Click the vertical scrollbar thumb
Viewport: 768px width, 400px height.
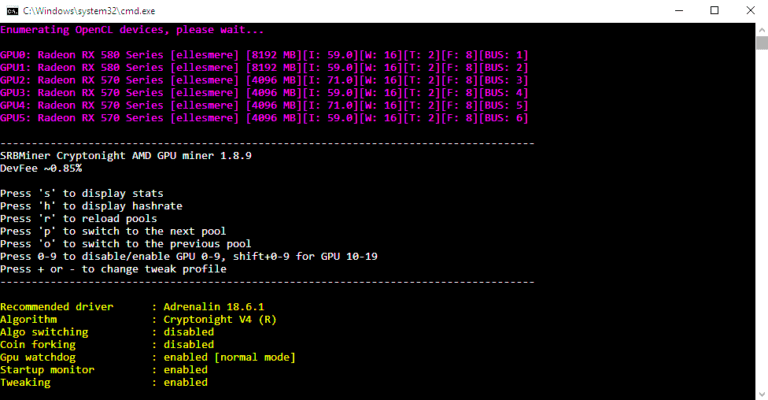pyautogui.click(x=762, y=43)
